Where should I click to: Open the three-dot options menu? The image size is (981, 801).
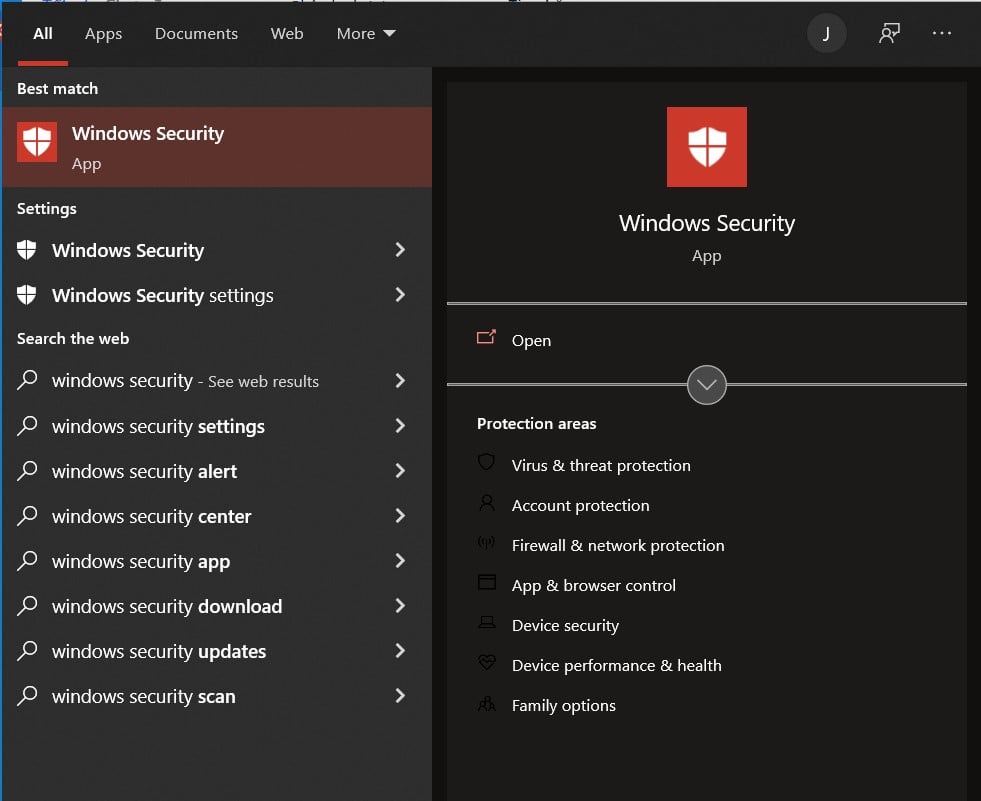tap(942, 33)
